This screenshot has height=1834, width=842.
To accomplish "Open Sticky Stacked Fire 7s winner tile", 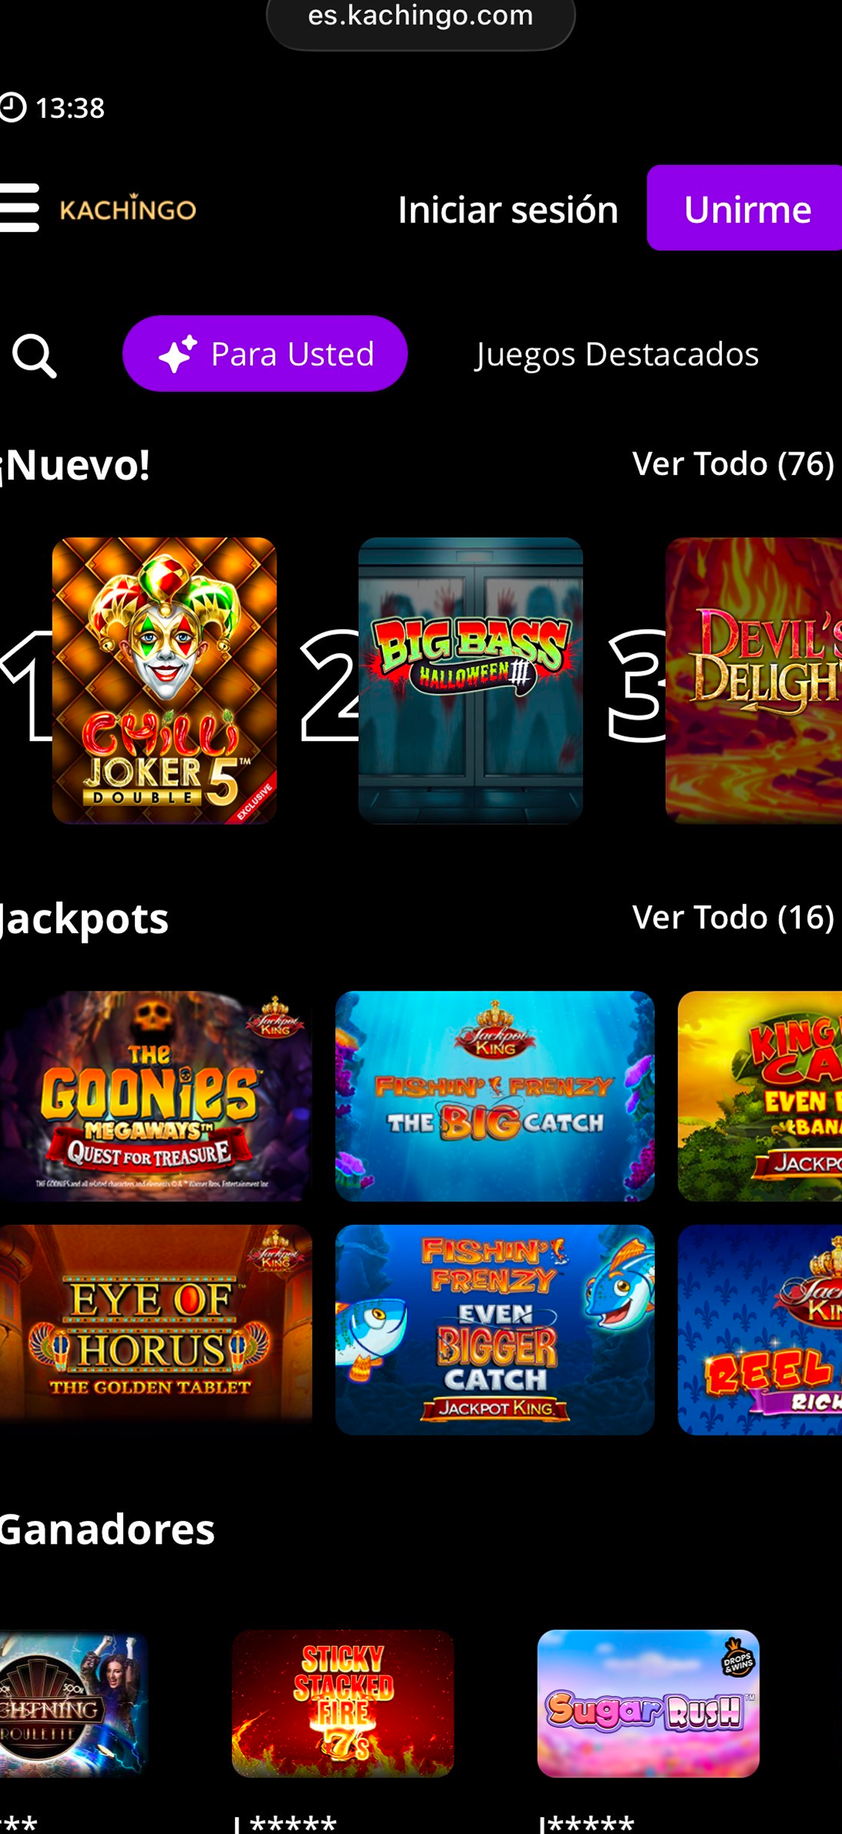I will 343,1703.
